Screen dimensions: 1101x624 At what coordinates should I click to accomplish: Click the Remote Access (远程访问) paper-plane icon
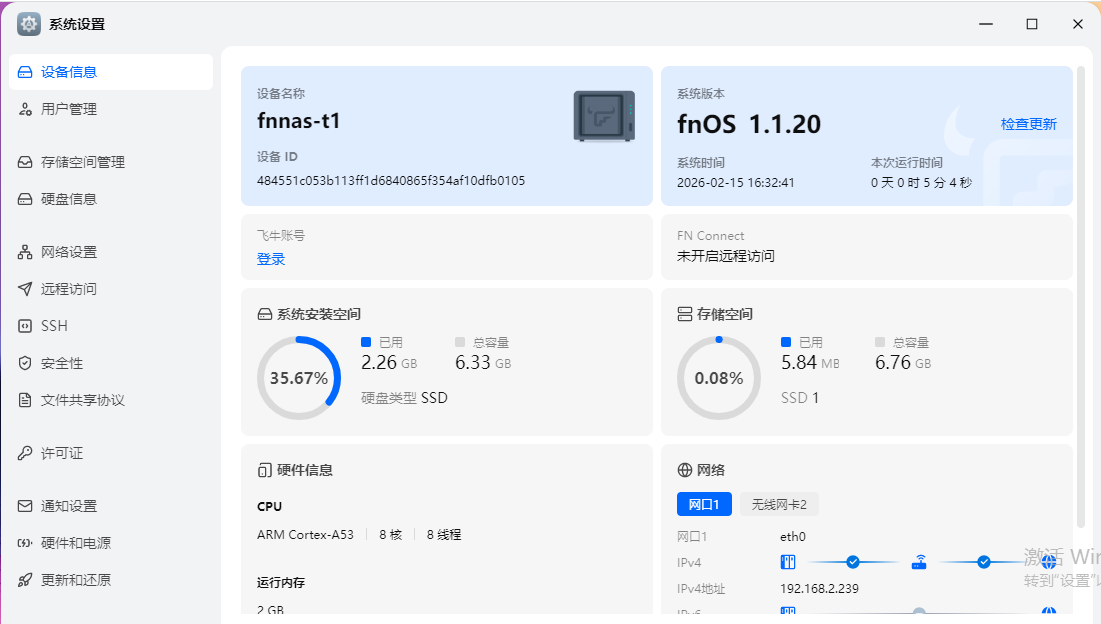(x=25, y=289)
